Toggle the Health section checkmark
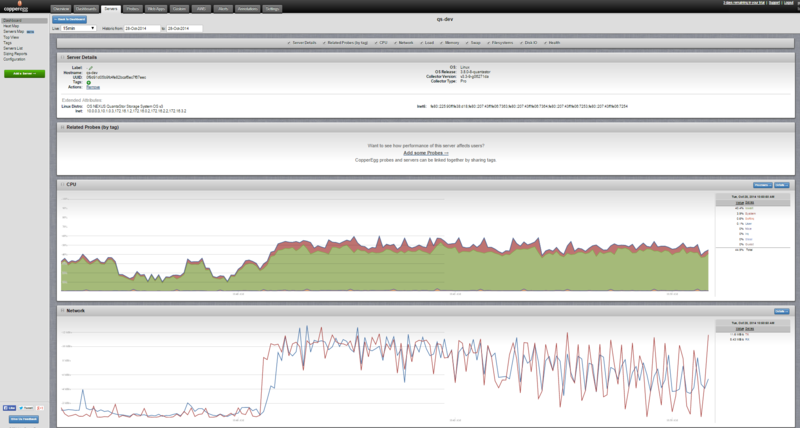Image resolution: width=800 pixels, height=428 pixels. 545,43
